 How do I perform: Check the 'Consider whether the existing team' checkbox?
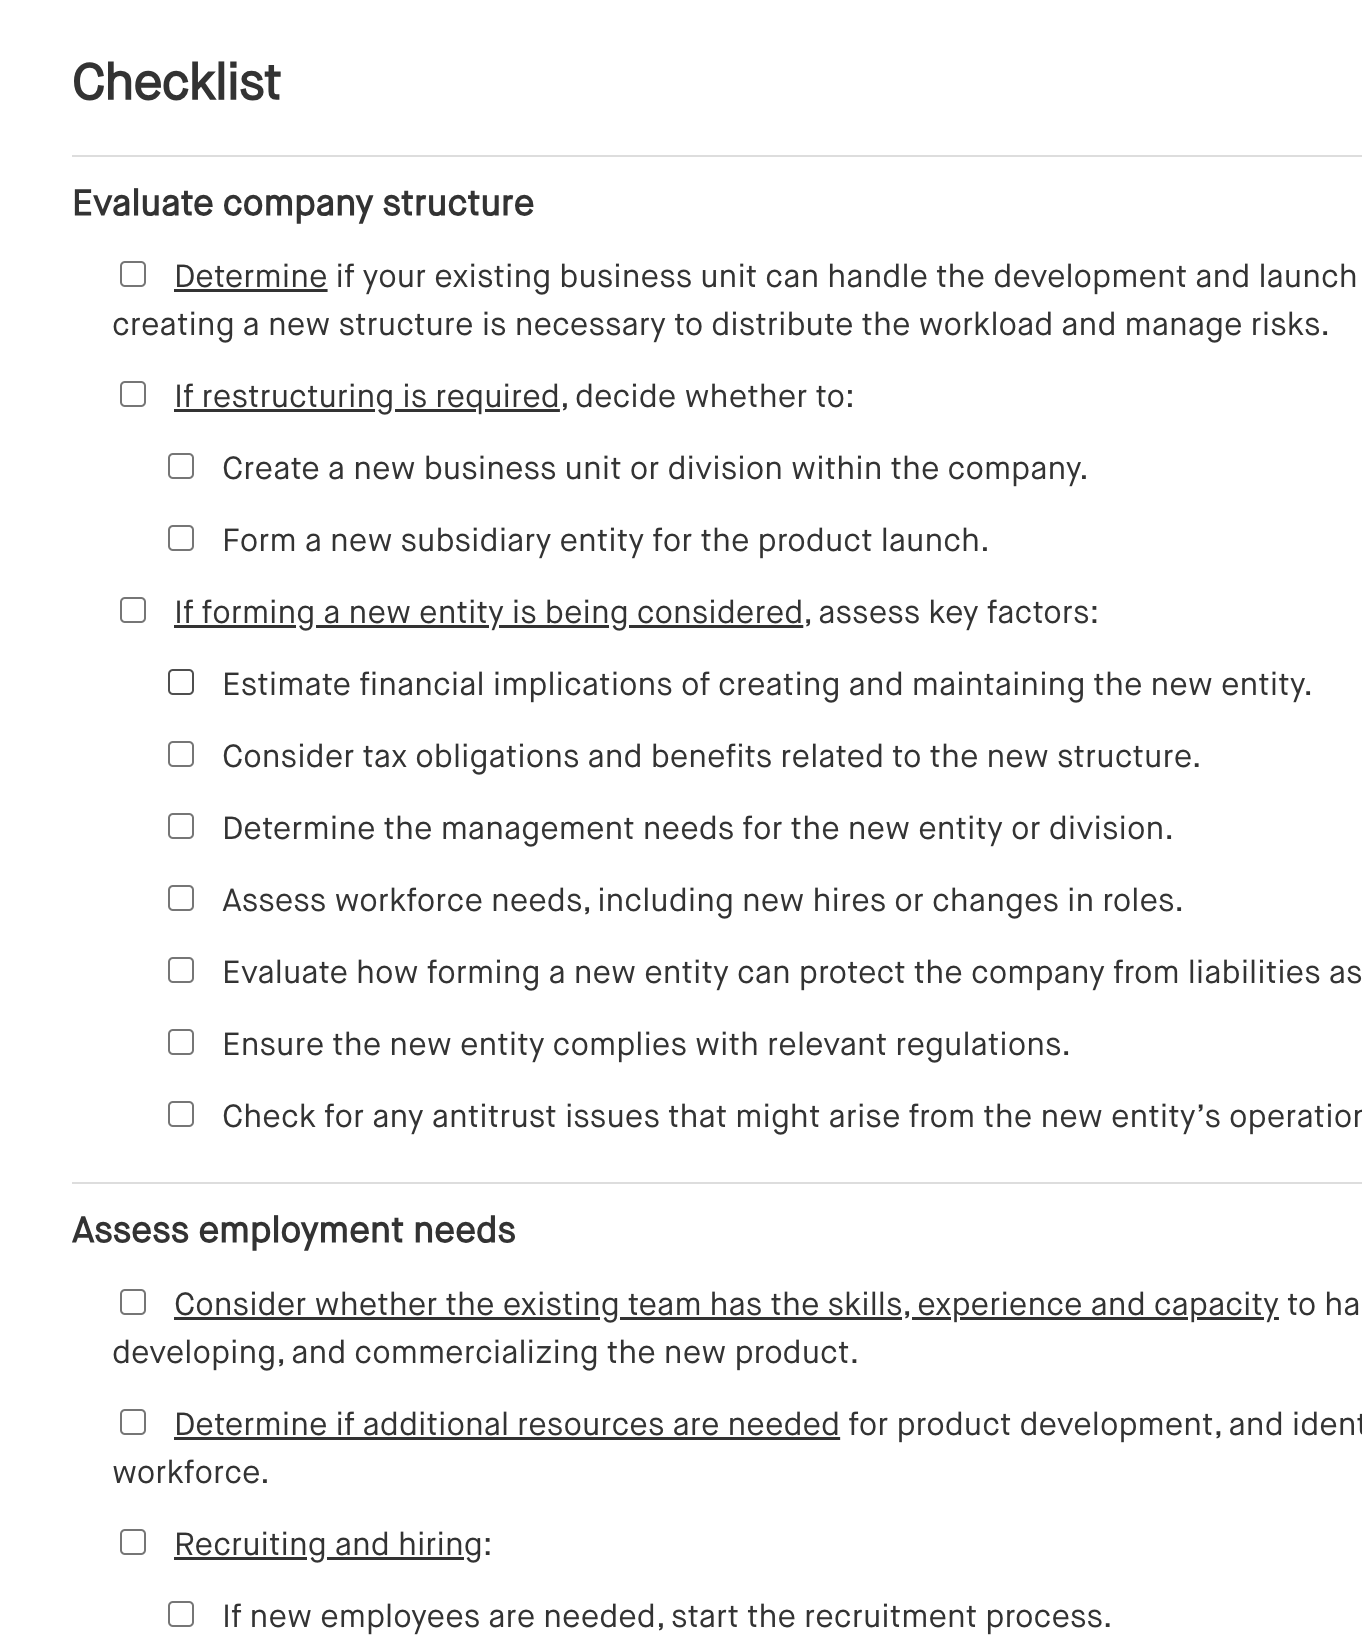coord(133,1302)
